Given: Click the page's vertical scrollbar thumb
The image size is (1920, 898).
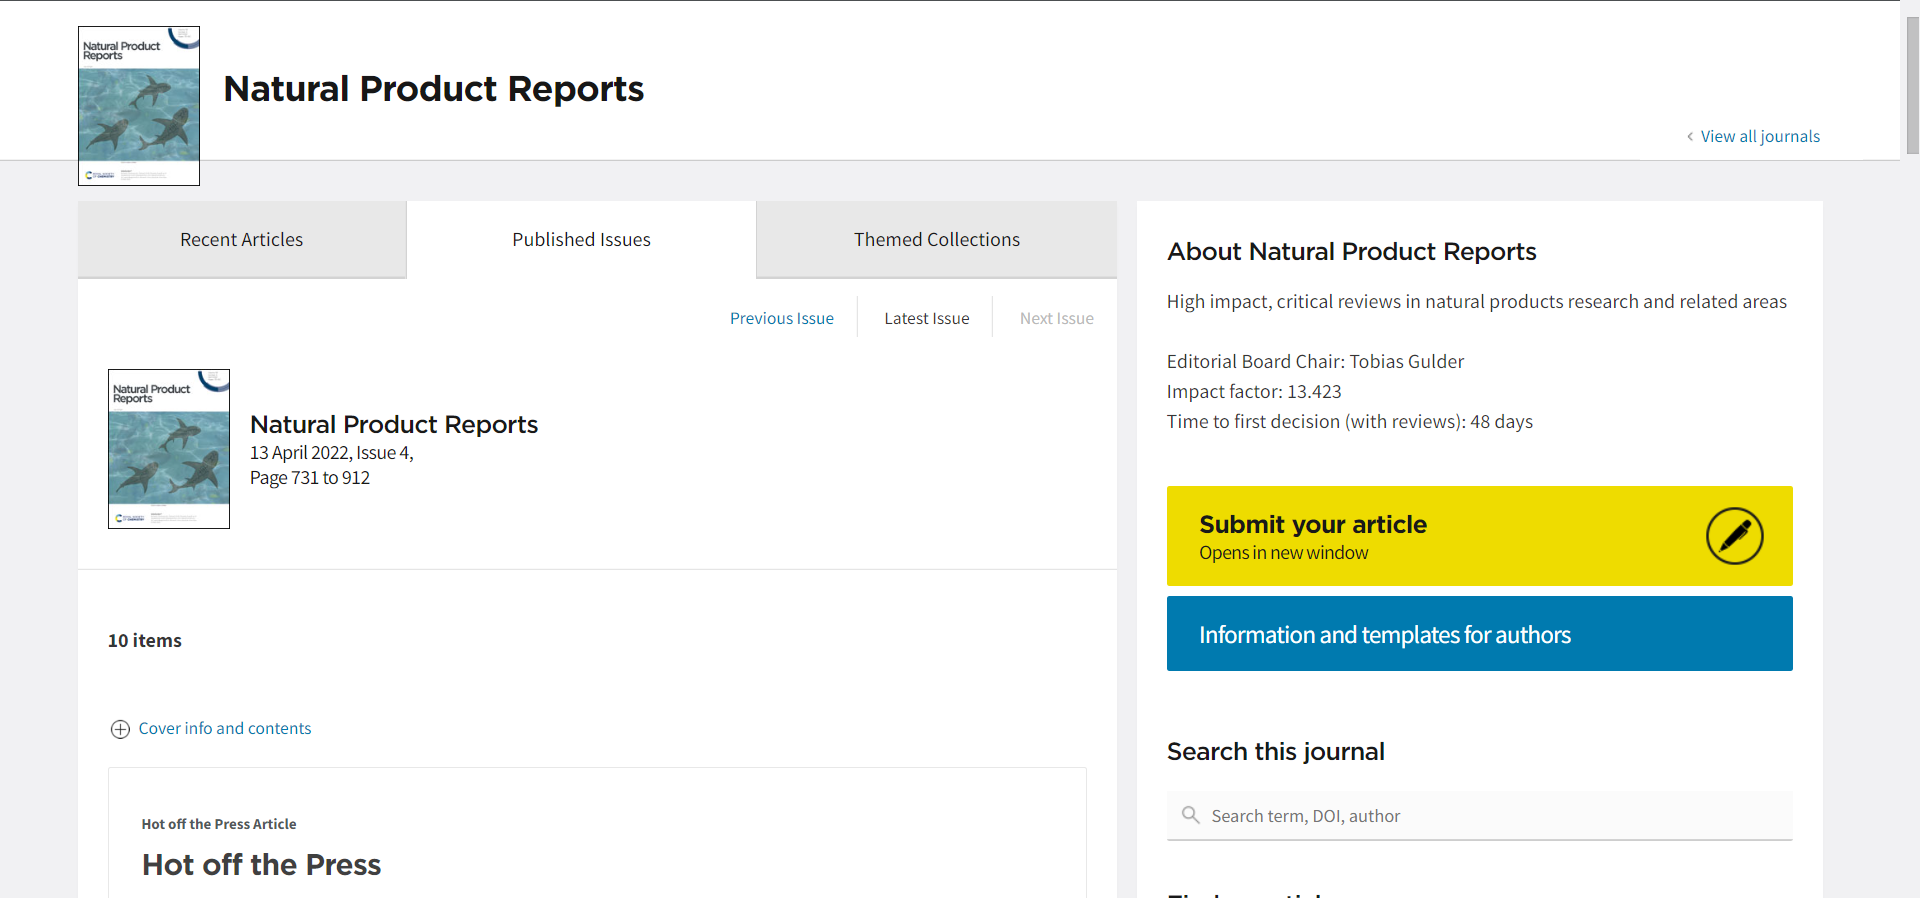Looking at the screenshot, I should point(1912,85).
